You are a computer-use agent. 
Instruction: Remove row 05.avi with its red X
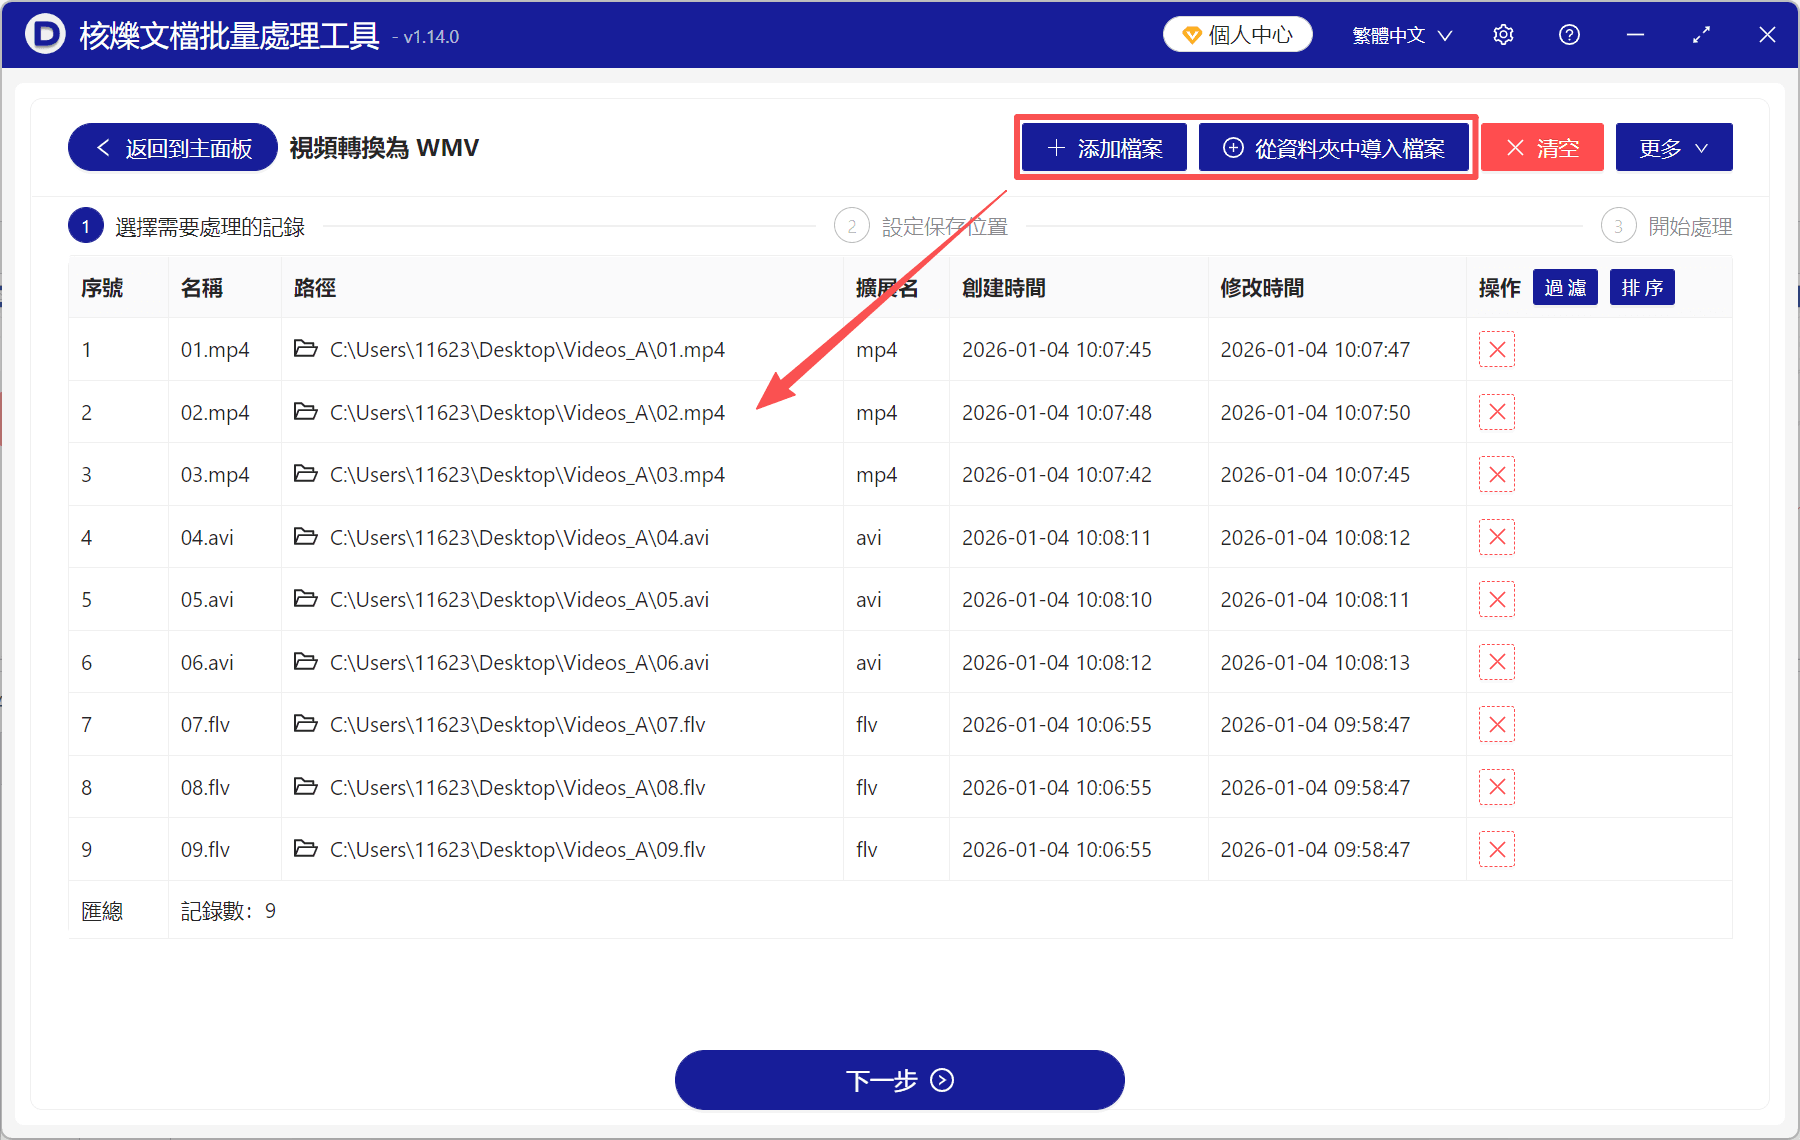click(1497, 600)
